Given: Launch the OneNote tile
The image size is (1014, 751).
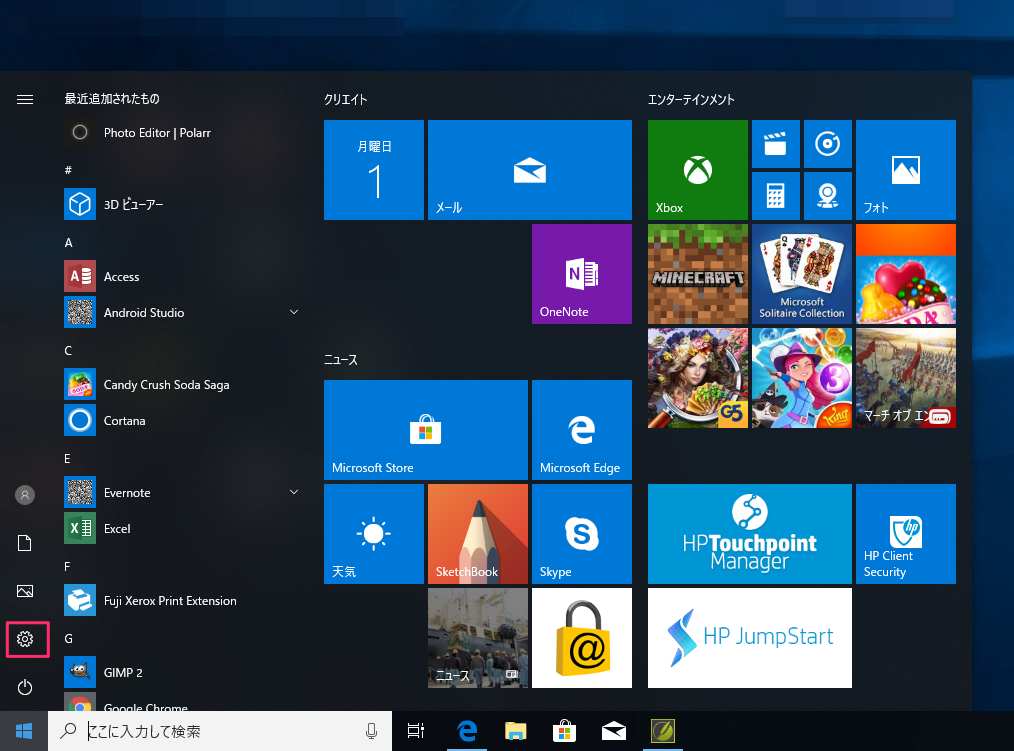Looking at the screenshot, I should (x=581, y=273).
